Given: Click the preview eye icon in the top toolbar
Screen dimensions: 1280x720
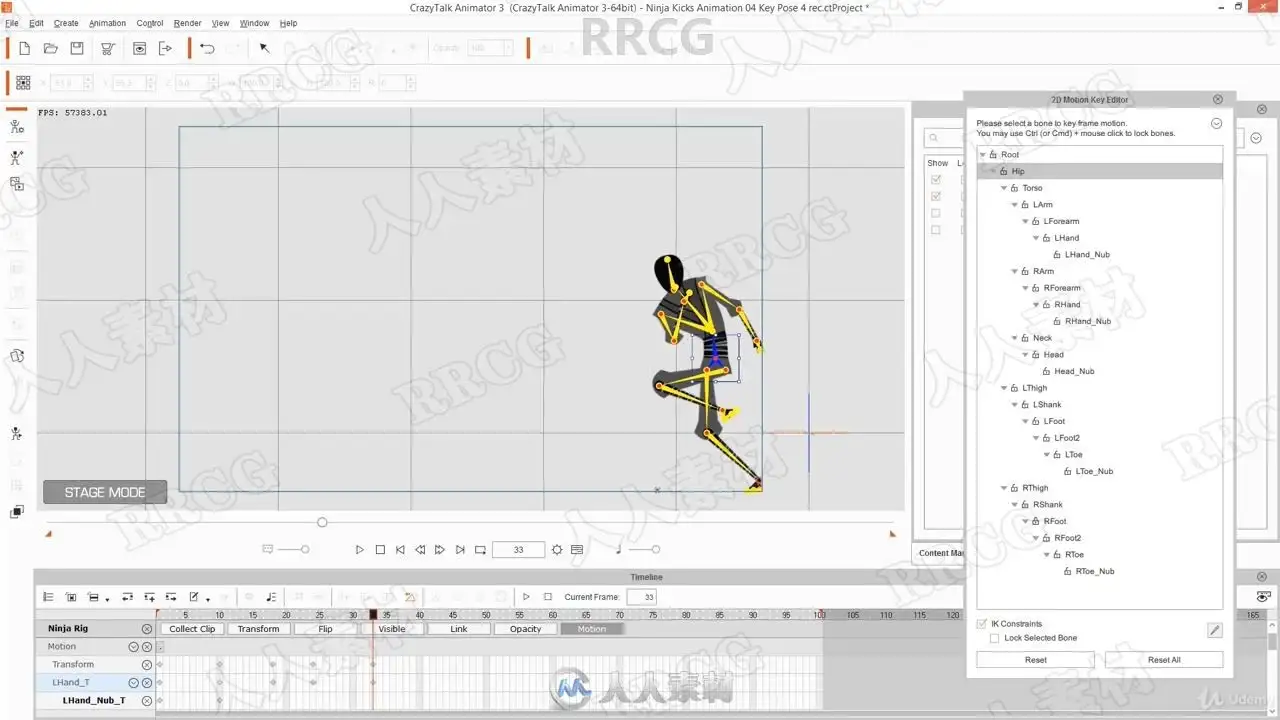Looking at the screenshot, I should point(140,48).
